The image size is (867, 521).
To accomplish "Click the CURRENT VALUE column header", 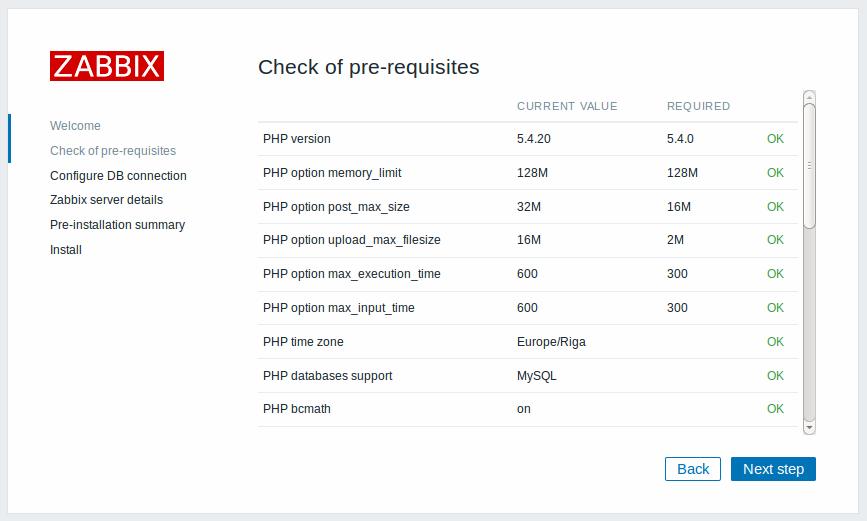I will [567, 106].
